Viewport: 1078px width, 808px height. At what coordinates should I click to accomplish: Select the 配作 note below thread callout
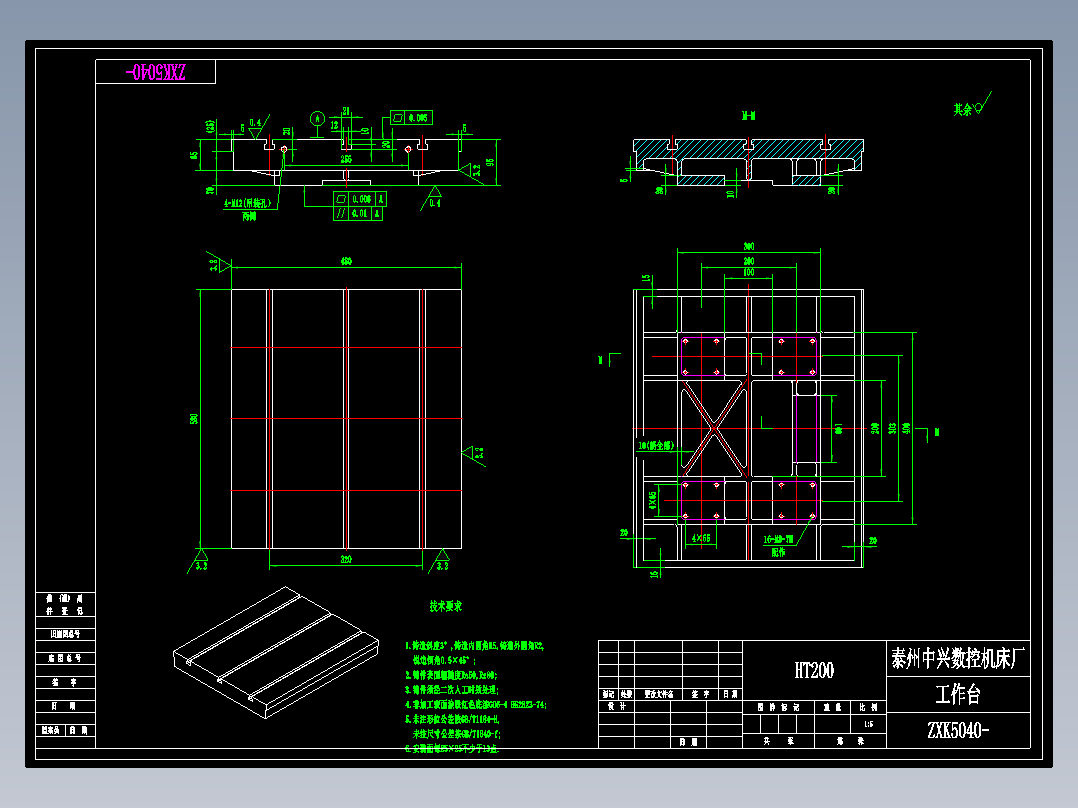point(778,552)
